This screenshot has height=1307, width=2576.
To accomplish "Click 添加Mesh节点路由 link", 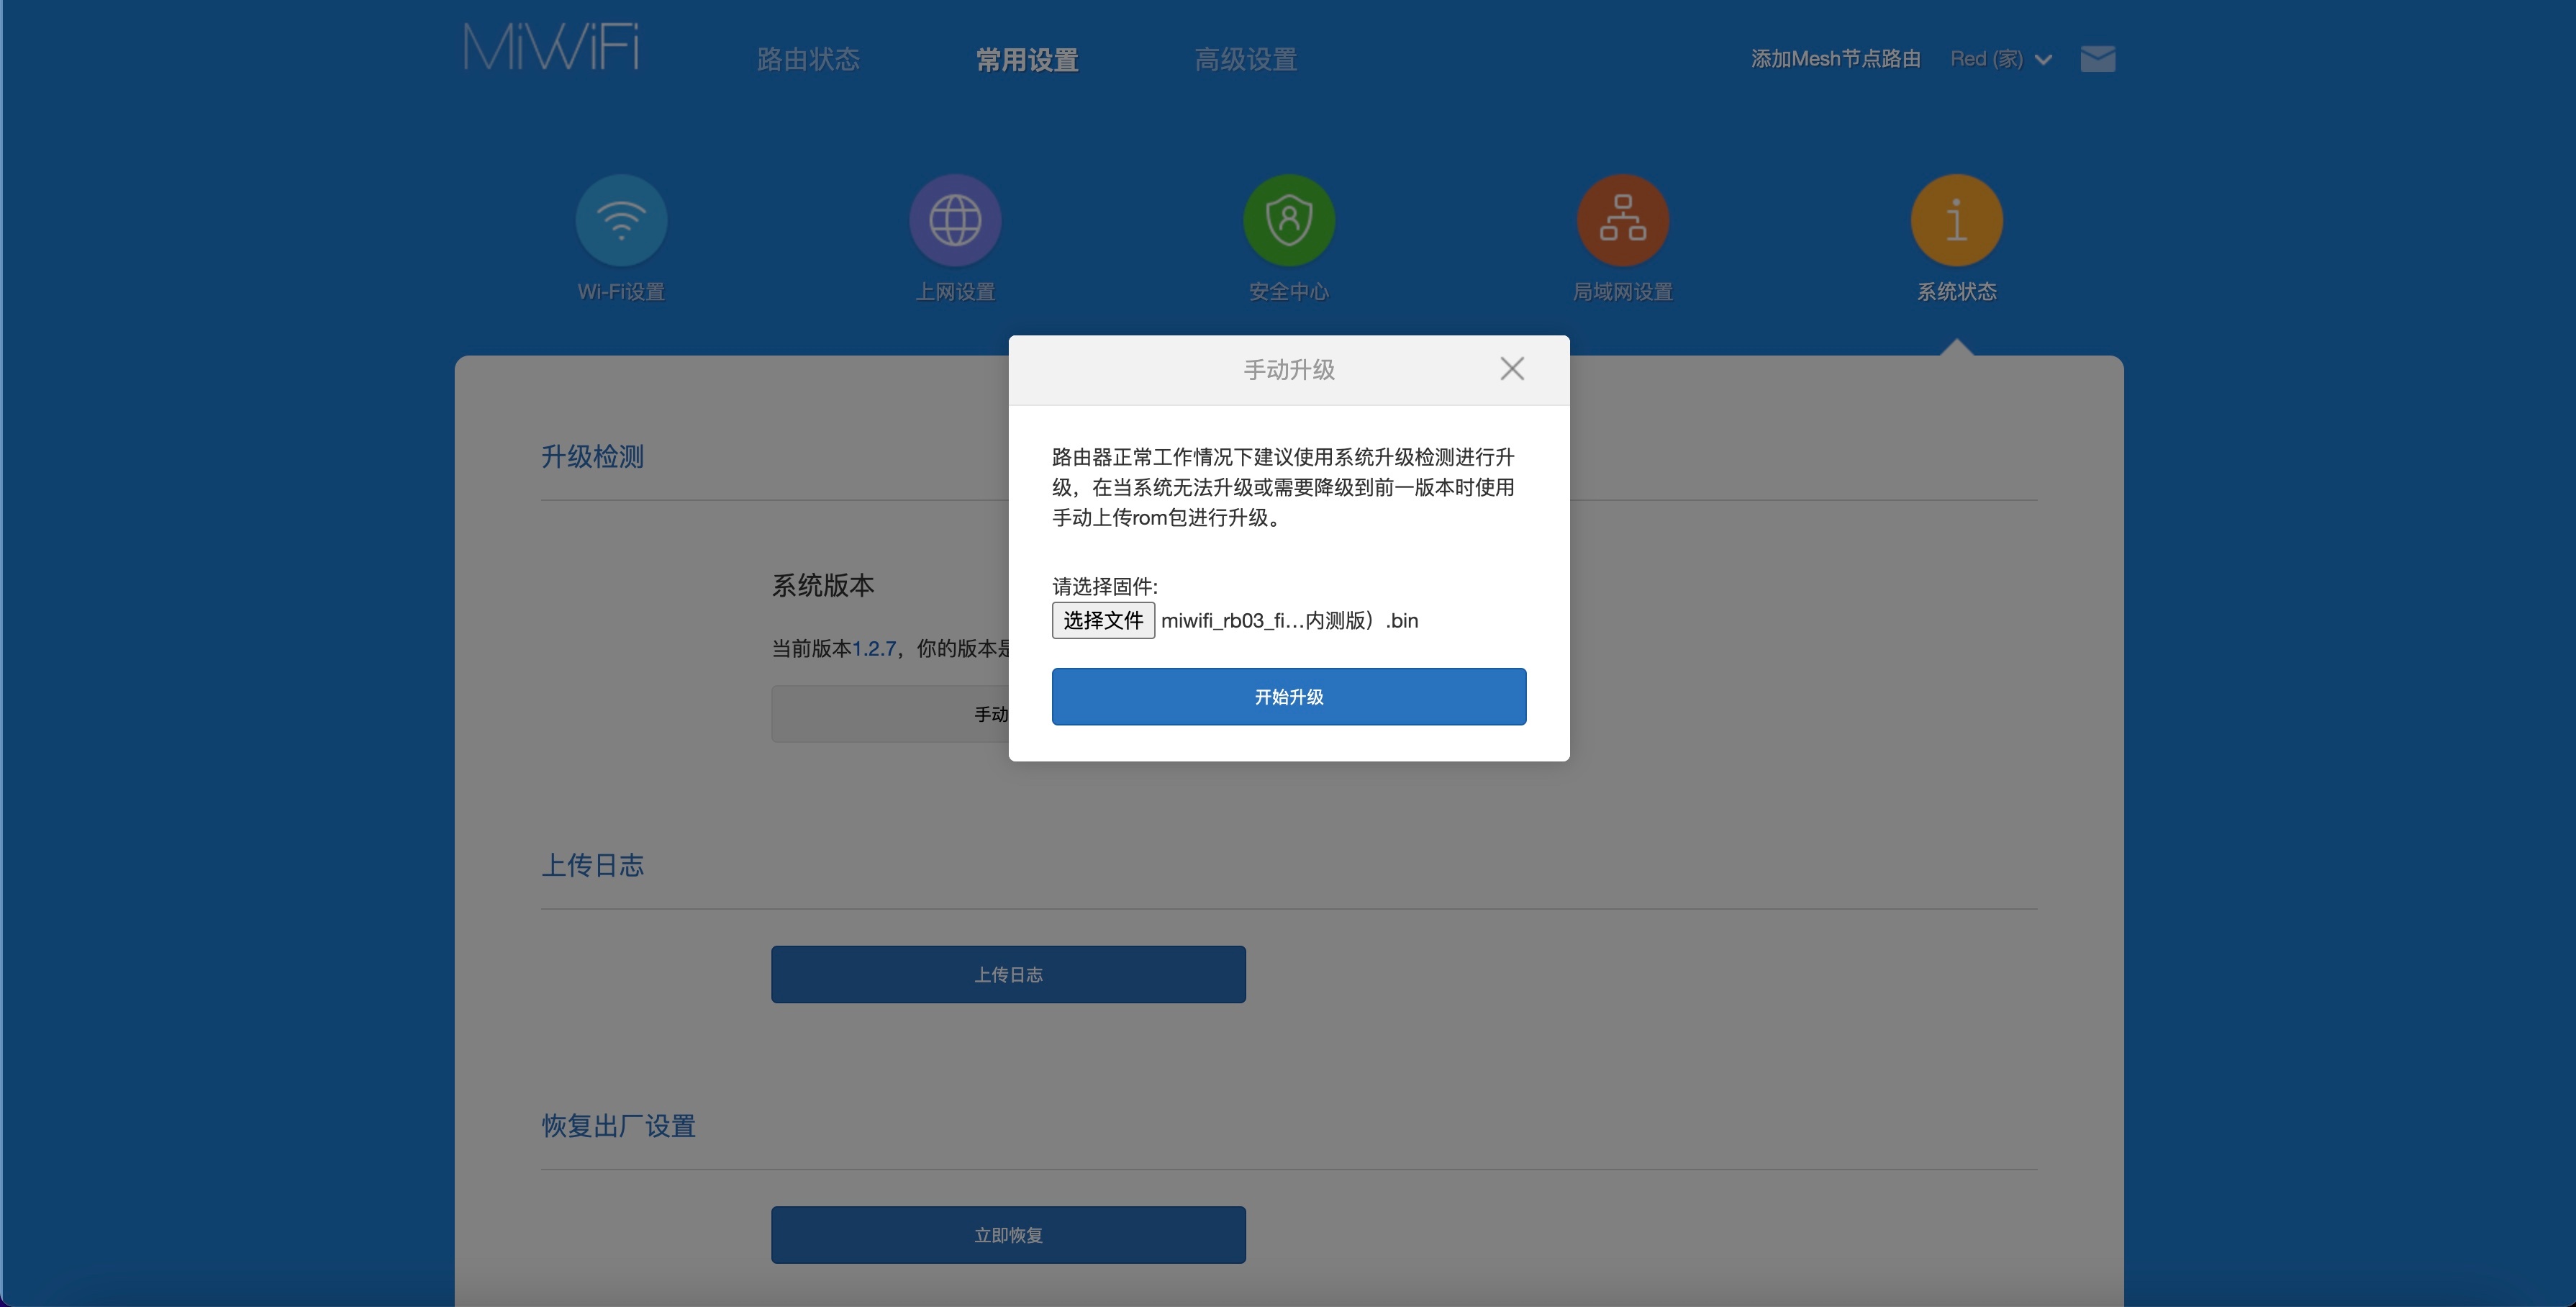I will (x=1835, y=59).
